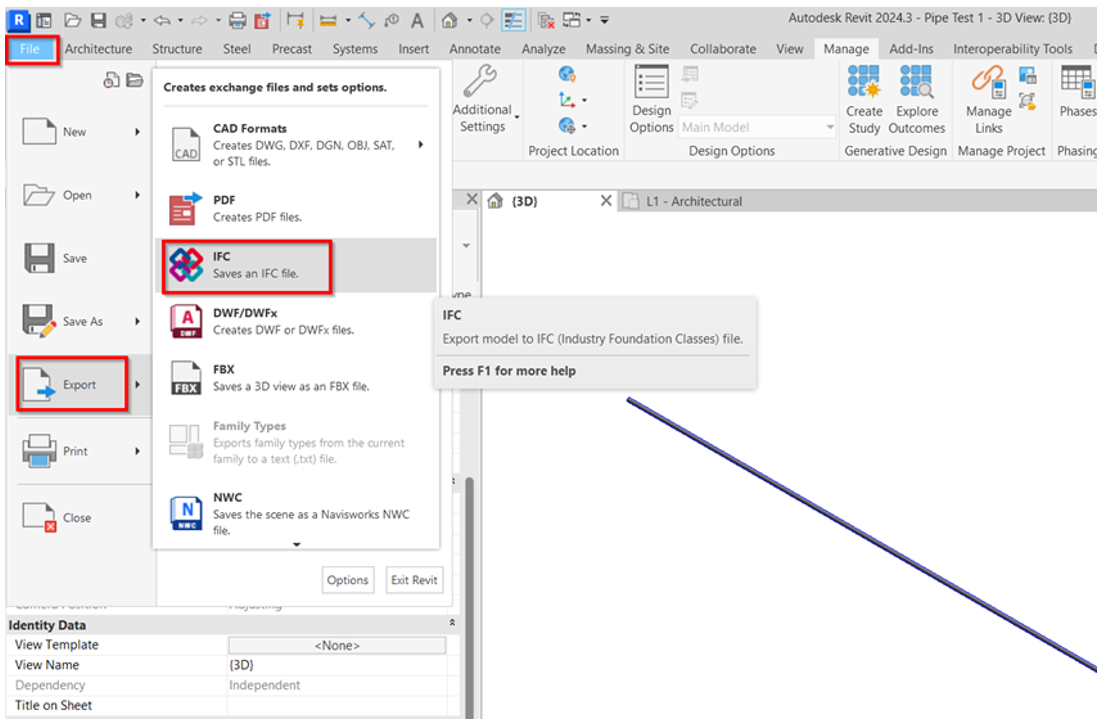Switch to L1 - Architectural view tab
The height and width of the screenshot is (722, 1101).
694,202
